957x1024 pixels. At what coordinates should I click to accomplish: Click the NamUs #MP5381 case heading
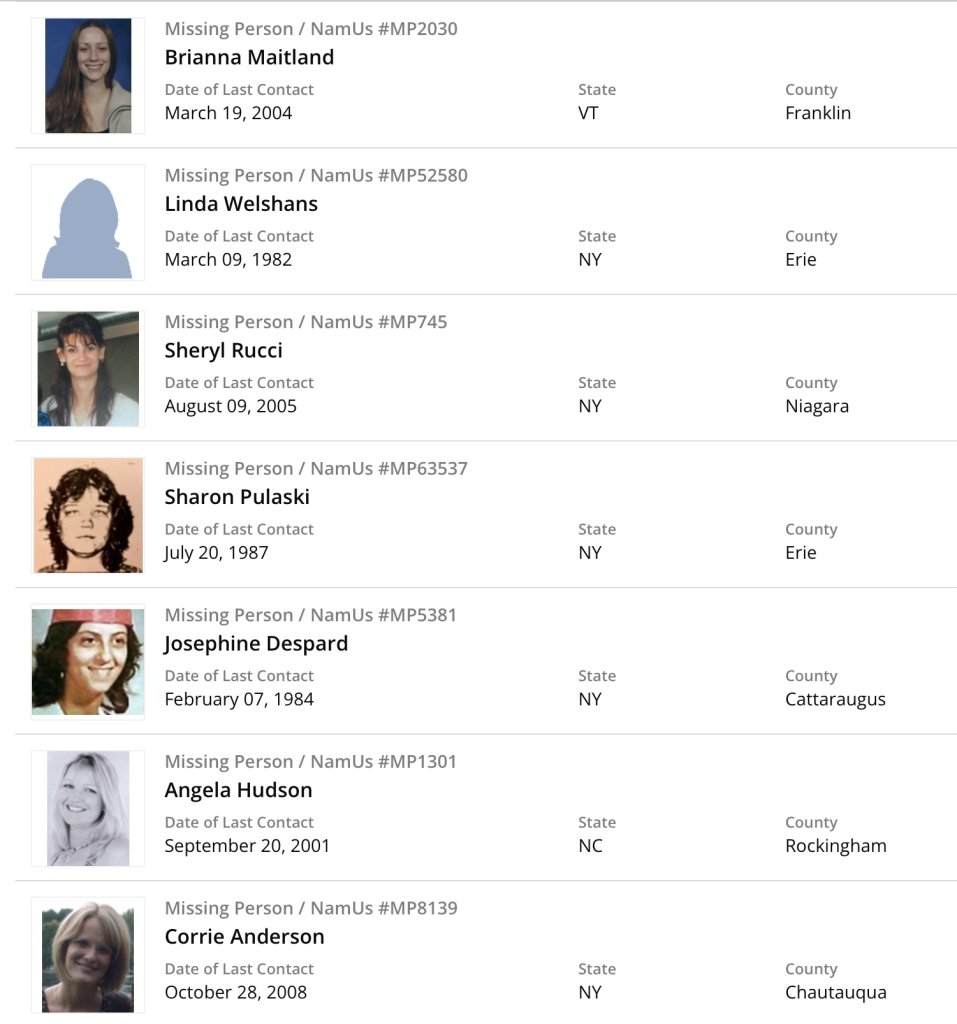[x=311, y=615]
